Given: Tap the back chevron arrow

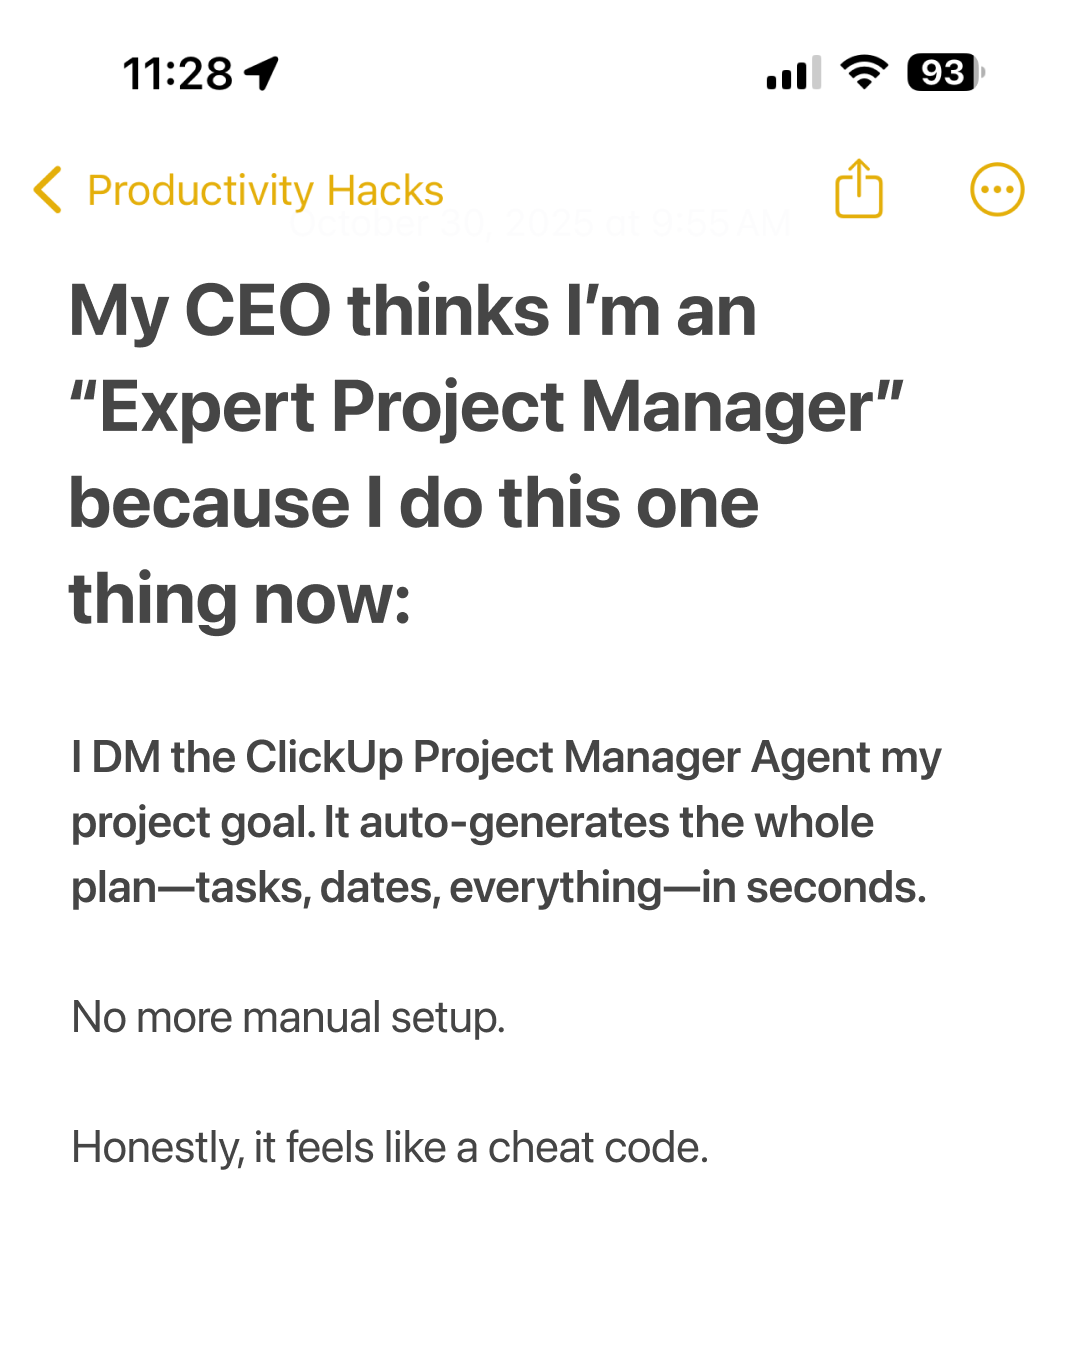Looking at the screenshot, I should (47, 190).
